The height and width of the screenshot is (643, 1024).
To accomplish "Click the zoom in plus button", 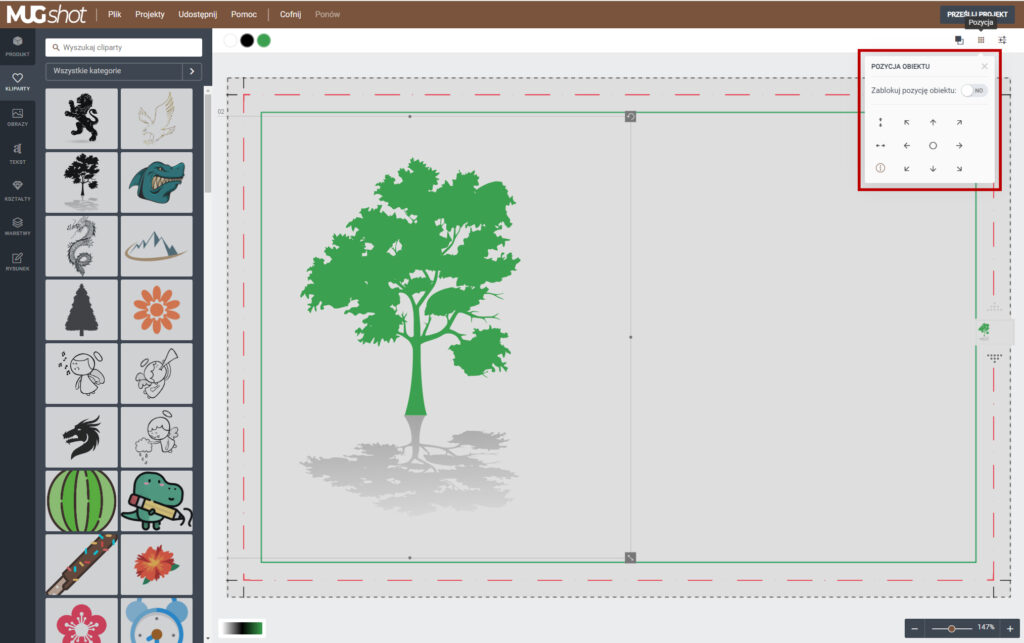I will 1010,628.
